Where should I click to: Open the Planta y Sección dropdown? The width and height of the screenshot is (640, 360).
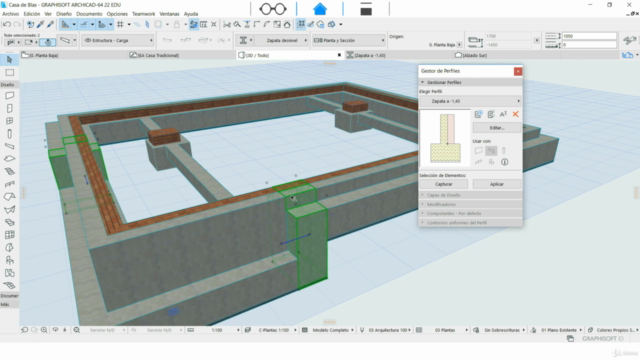[x=349, y=40]
